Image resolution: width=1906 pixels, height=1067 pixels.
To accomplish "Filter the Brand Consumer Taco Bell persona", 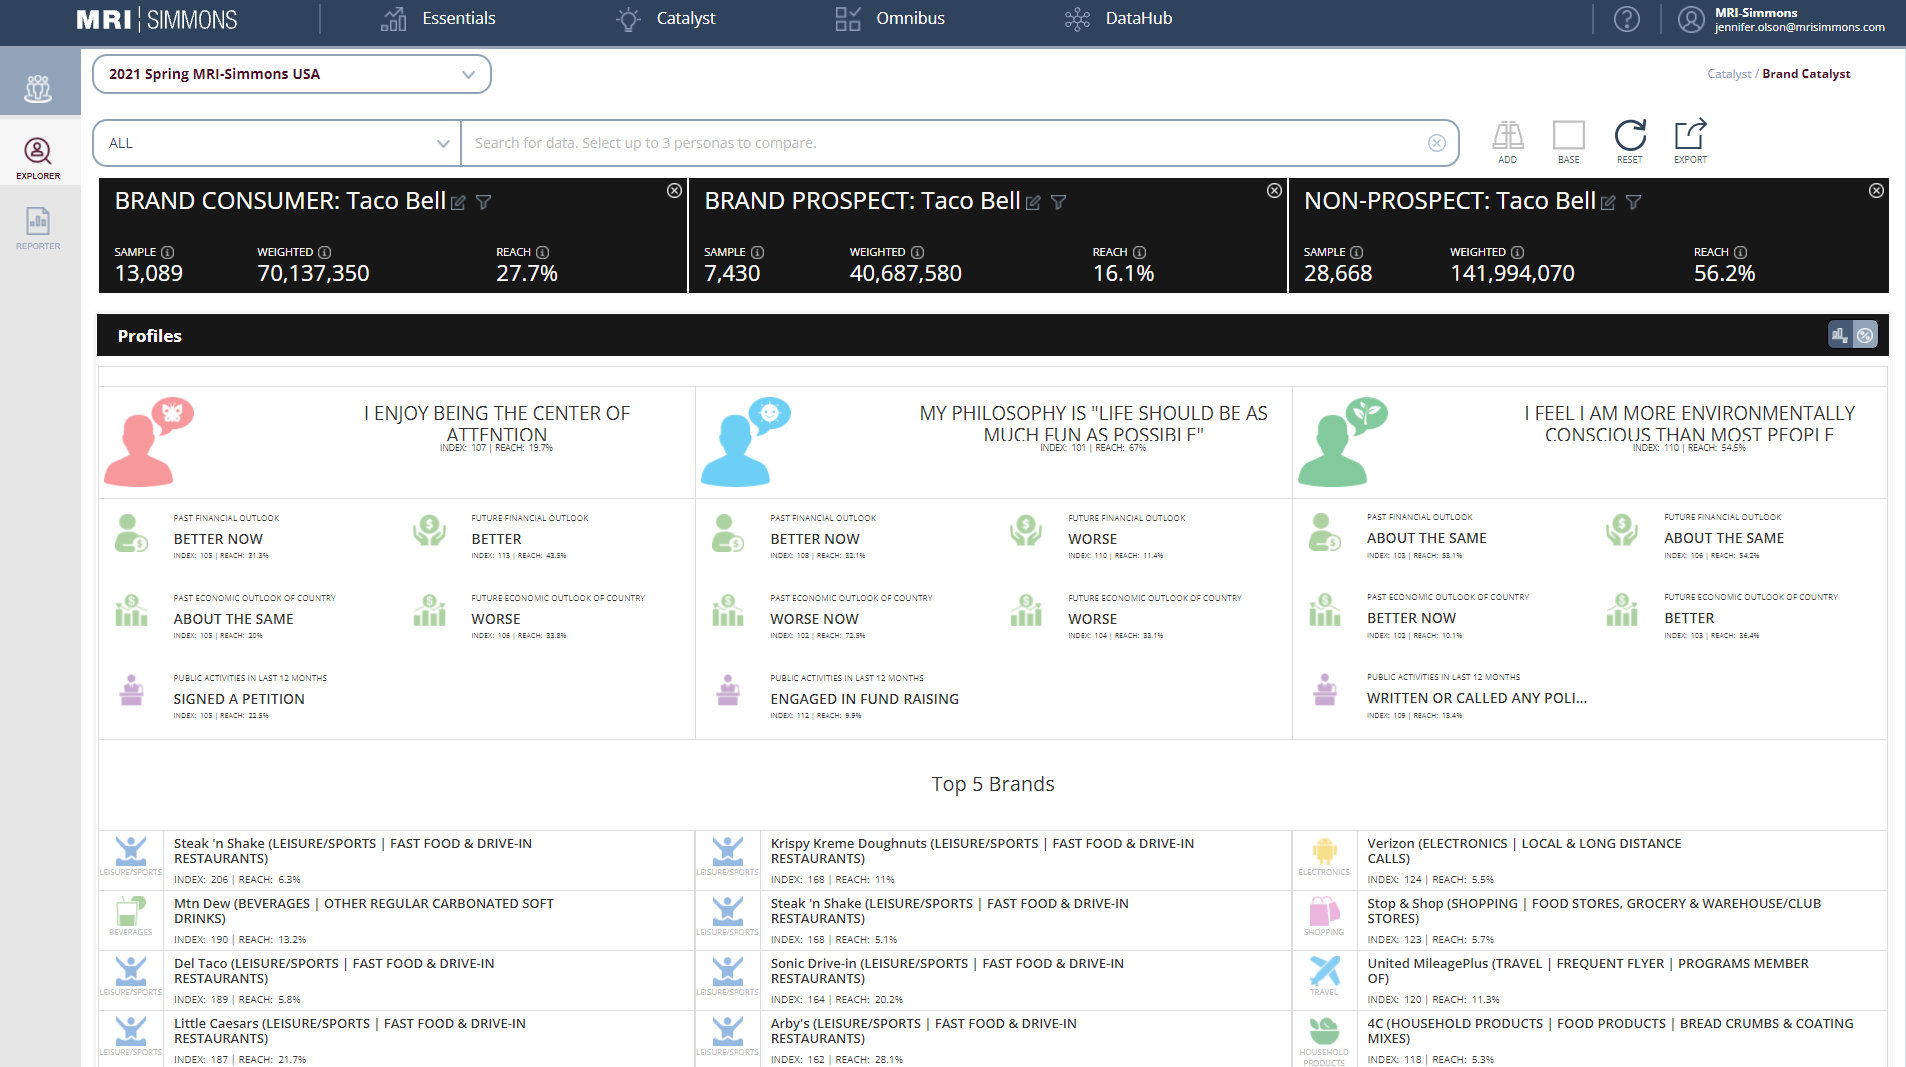I will point(484,203).
